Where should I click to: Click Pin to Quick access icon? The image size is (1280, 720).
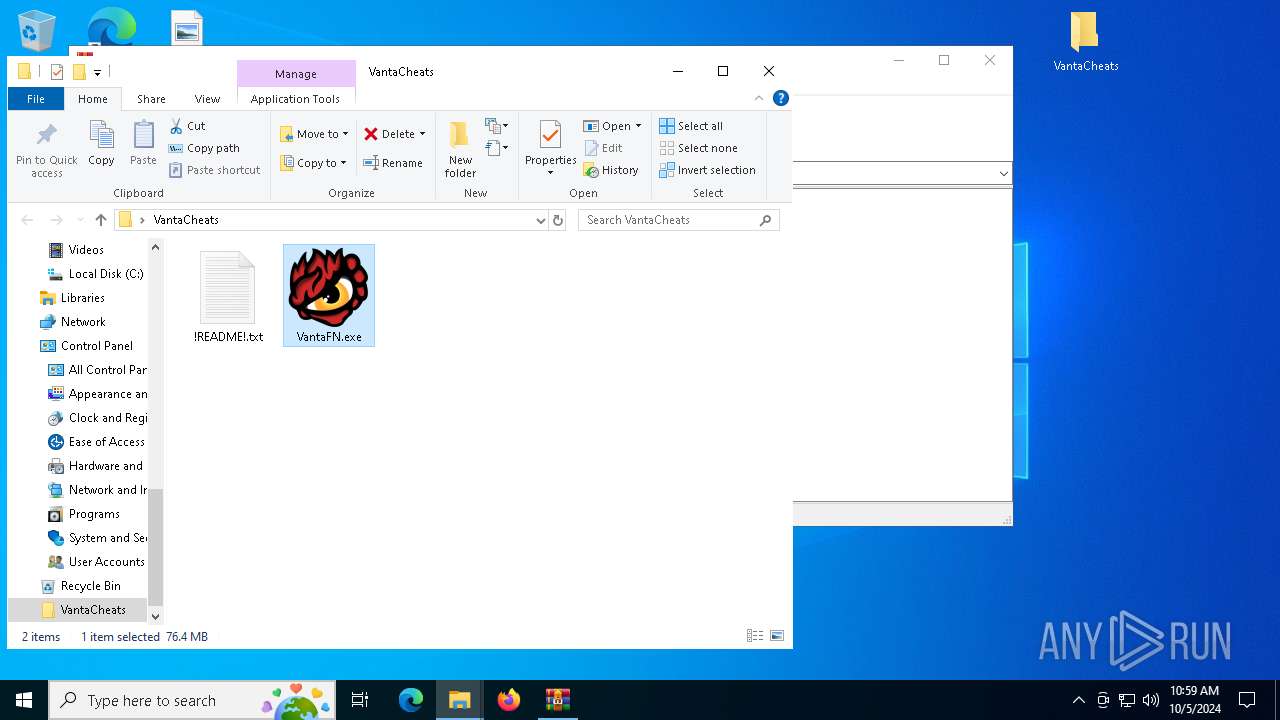pyautogui.click(x=46, y=150)
